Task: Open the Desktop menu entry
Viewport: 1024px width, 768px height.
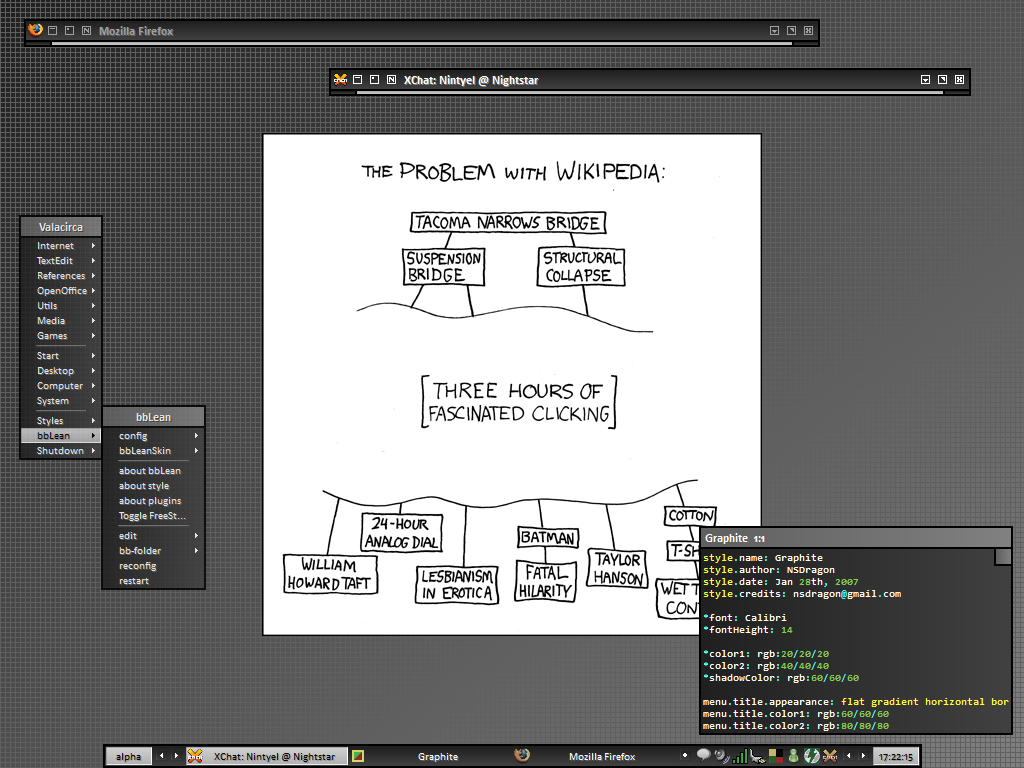Action: (x=61, y=371)
